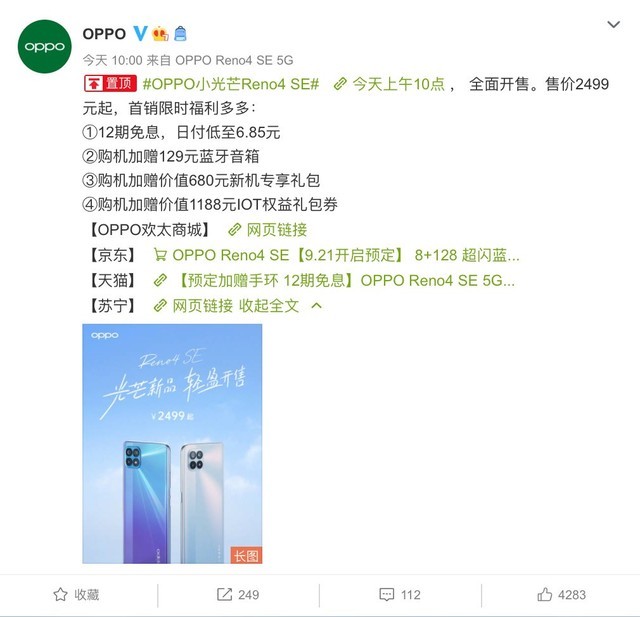Click the repost share icon 249
640x617 pixels.
[224, 594]
